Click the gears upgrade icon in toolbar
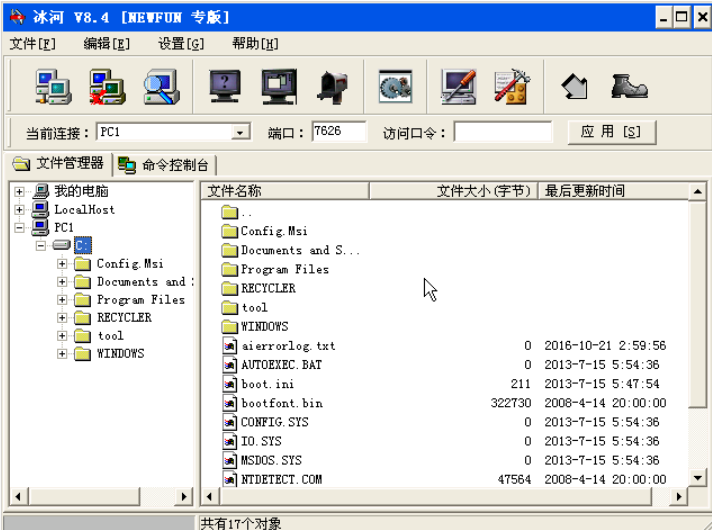This screenshot has width=712, height=530. [396, 87]
